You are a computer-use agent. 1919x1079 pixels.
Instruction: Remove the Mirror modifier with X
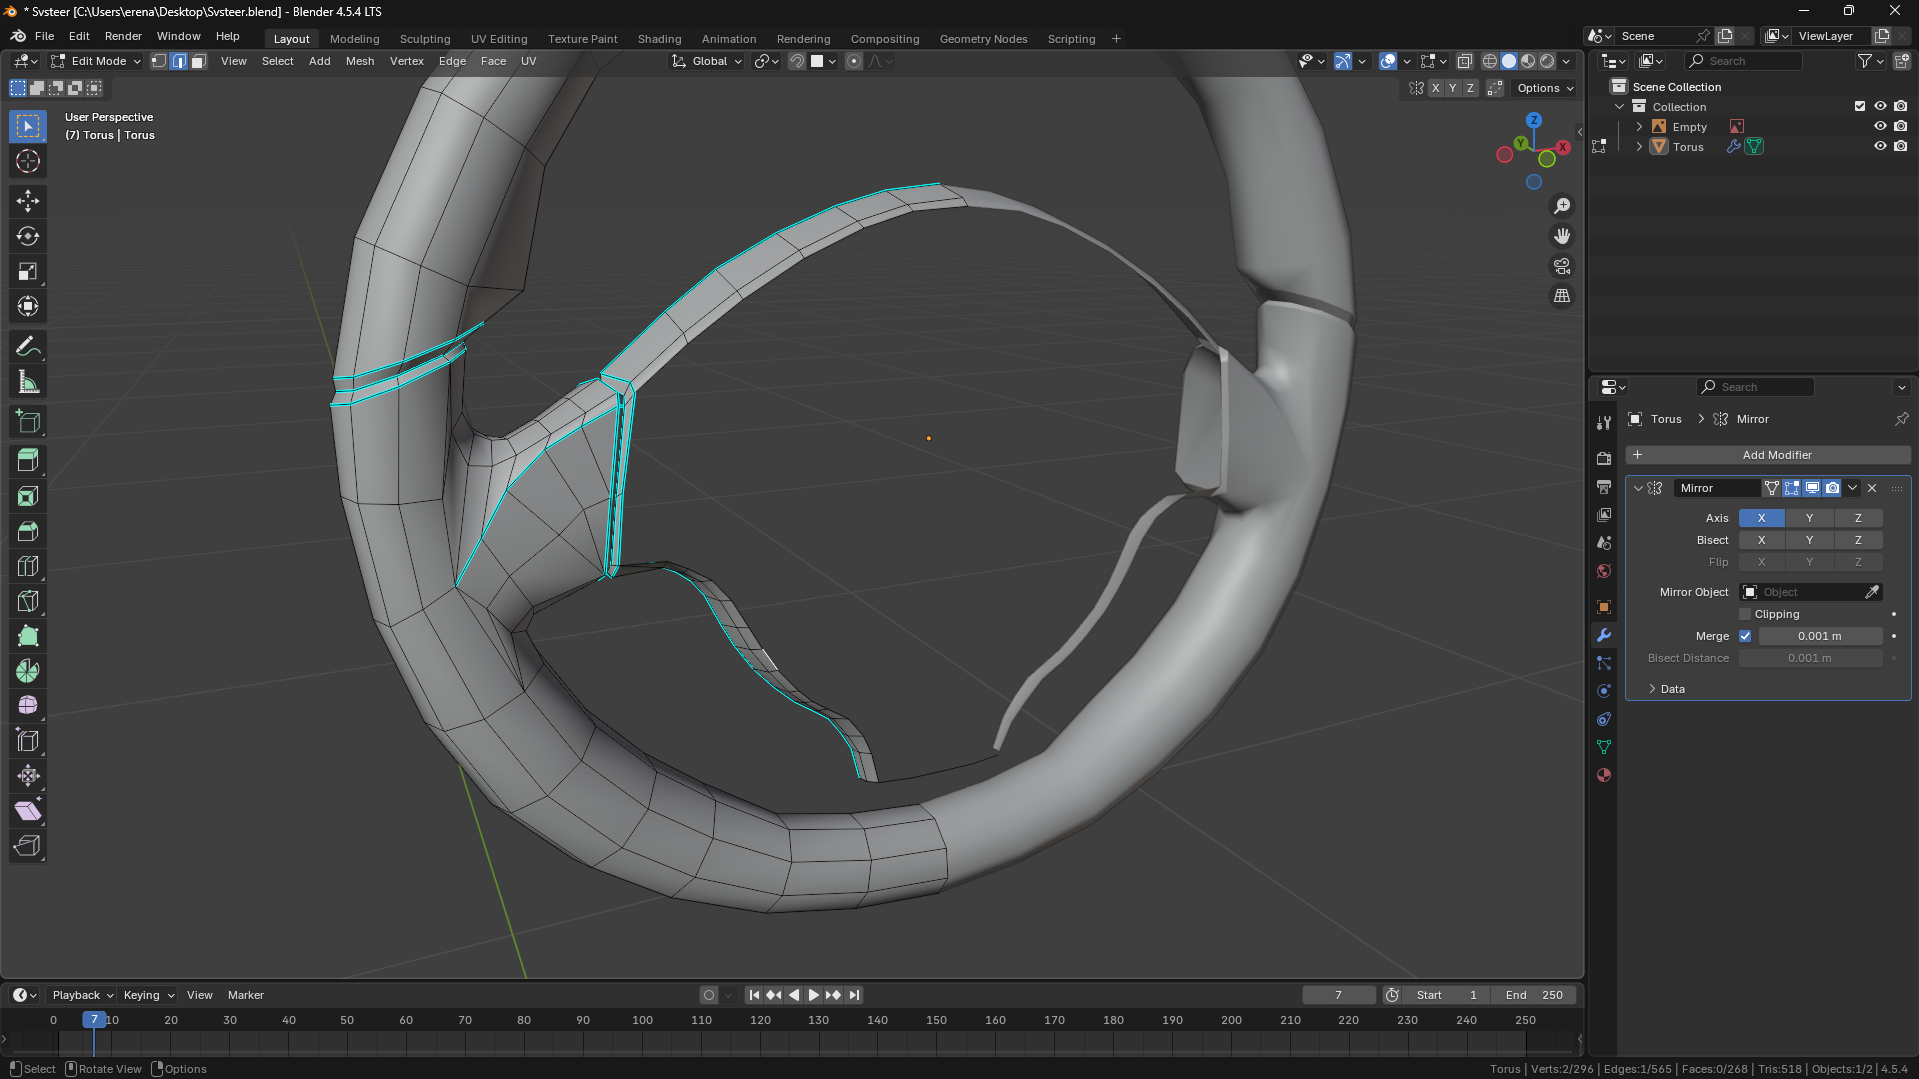point(1872,488)
